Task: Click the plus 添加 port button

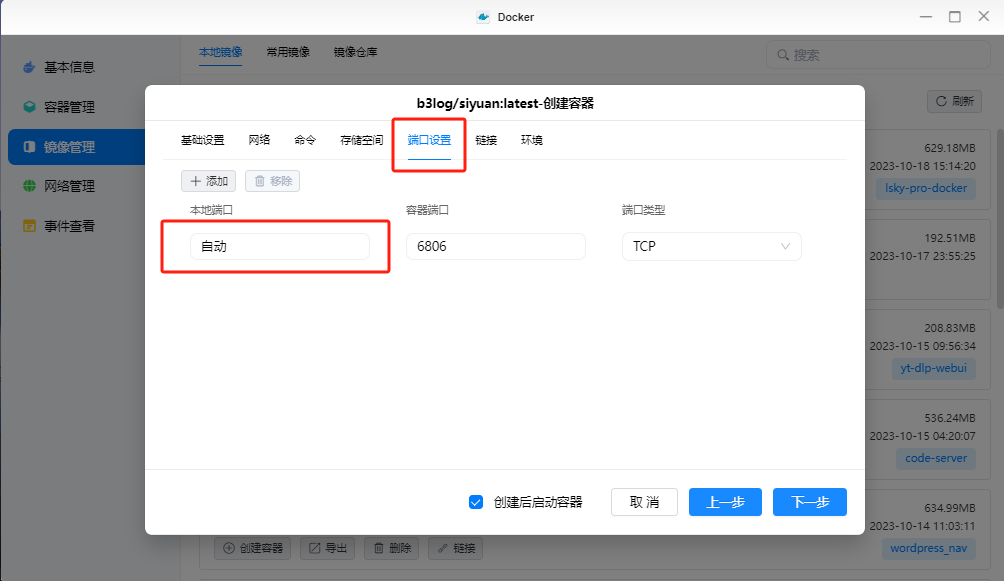Action: point(208,181)
